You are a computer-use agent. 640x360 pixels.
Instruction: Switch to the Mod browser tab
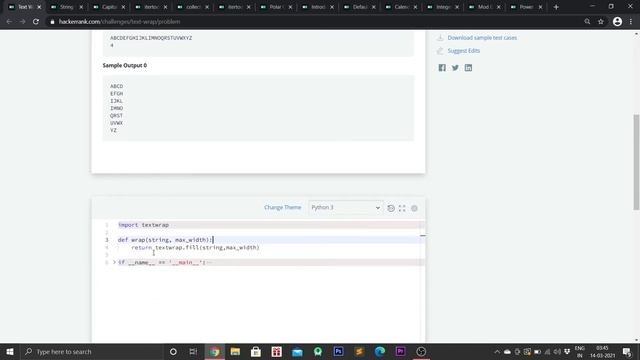tap(484, 7)
